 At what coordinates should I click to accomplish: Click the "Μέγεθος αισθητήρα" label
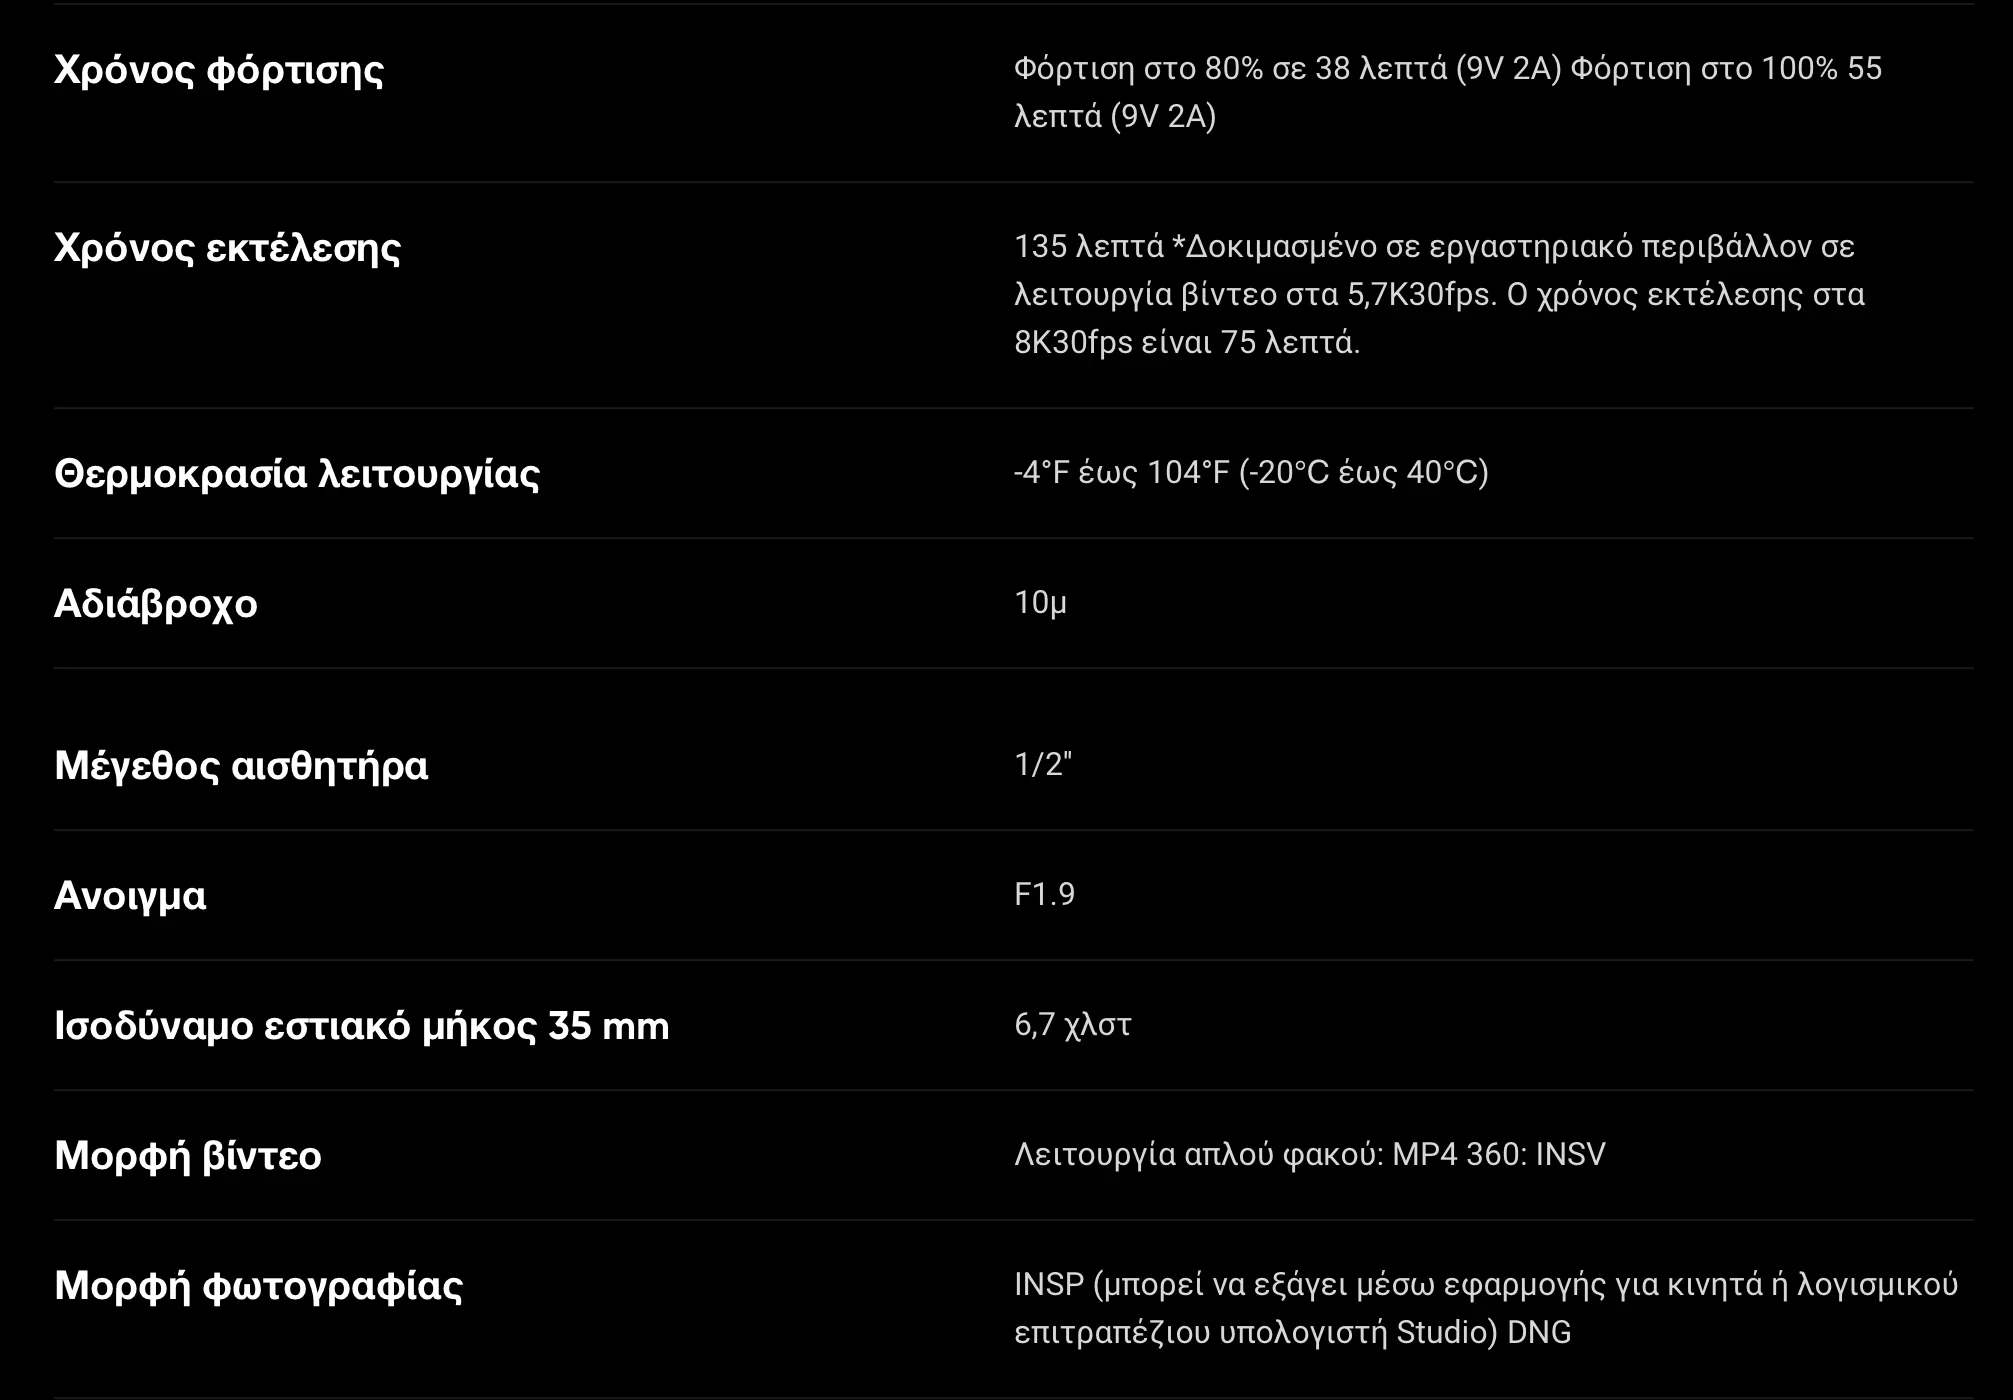pos(240,766)
